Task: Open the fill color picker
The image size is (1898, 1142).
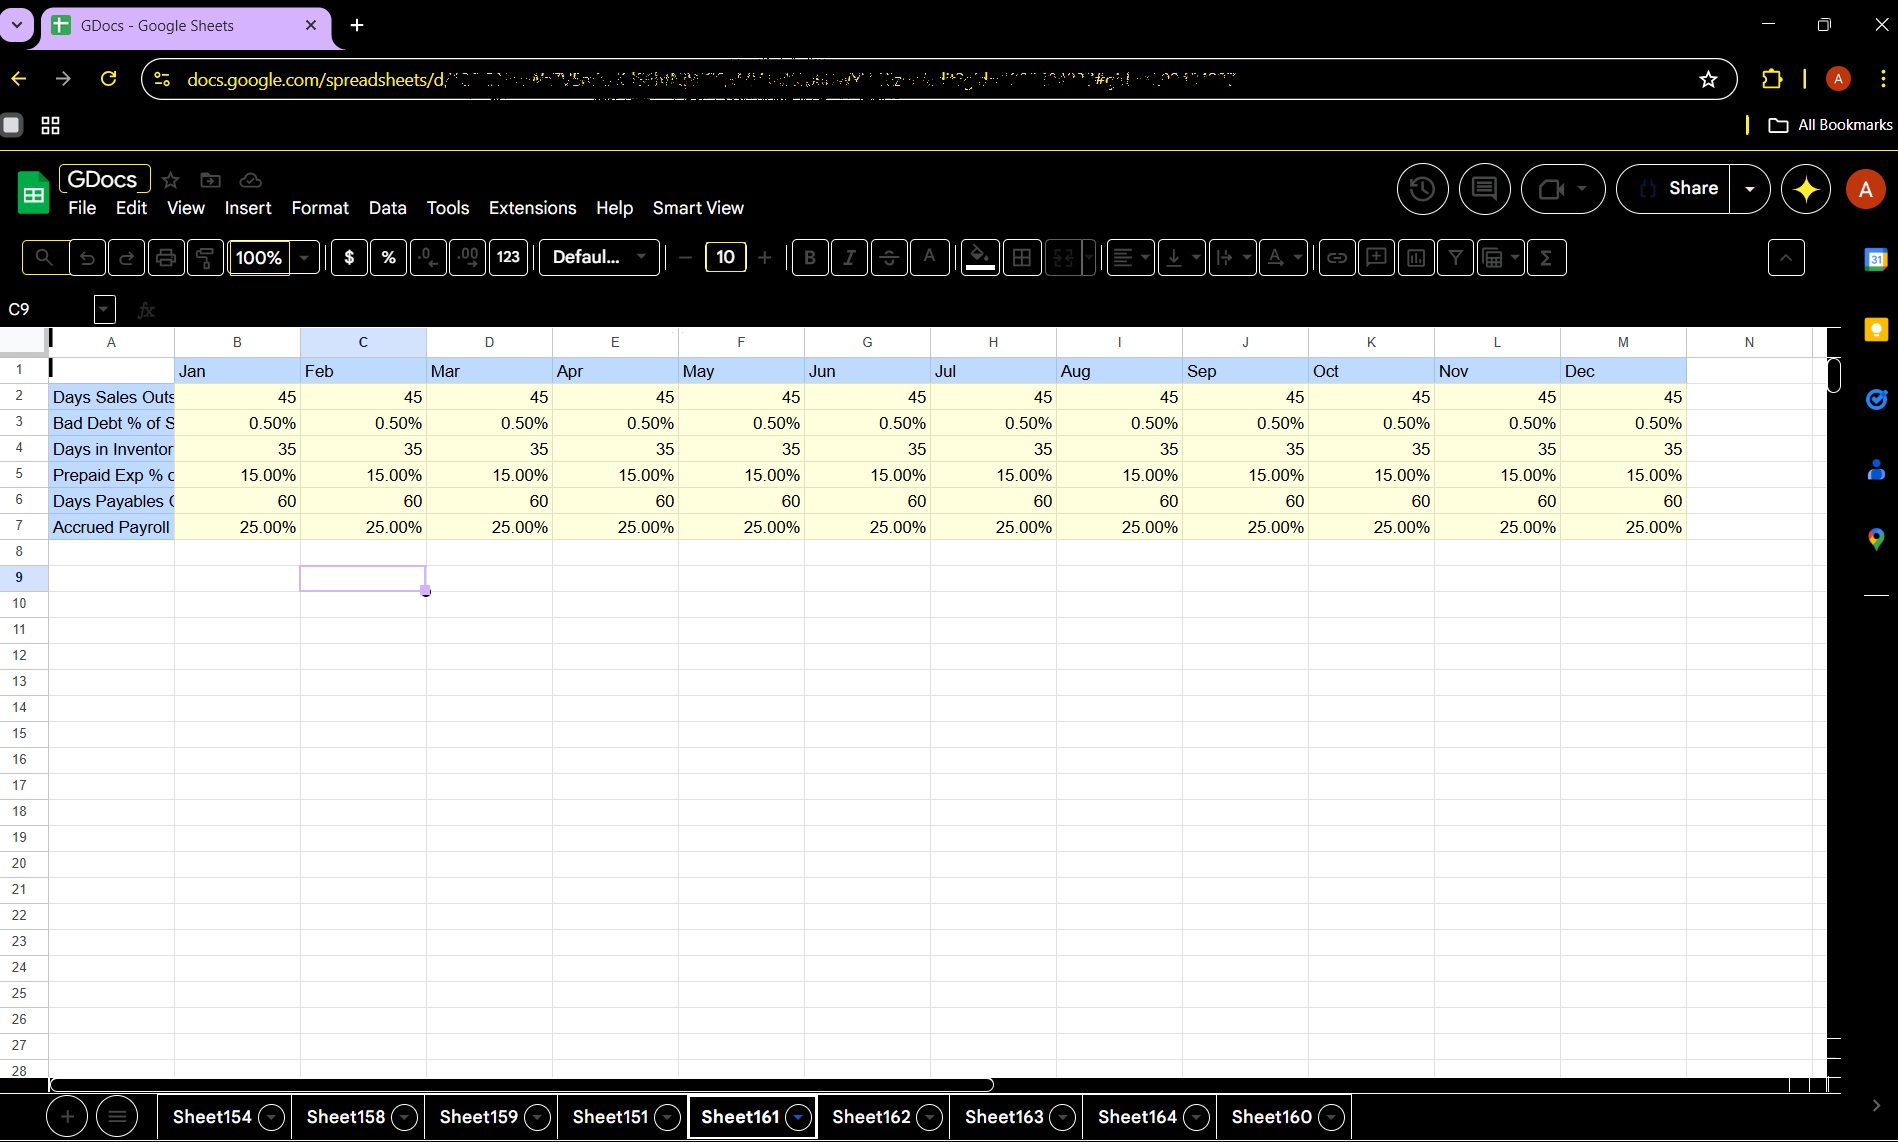Action: [x=980, y=258]
